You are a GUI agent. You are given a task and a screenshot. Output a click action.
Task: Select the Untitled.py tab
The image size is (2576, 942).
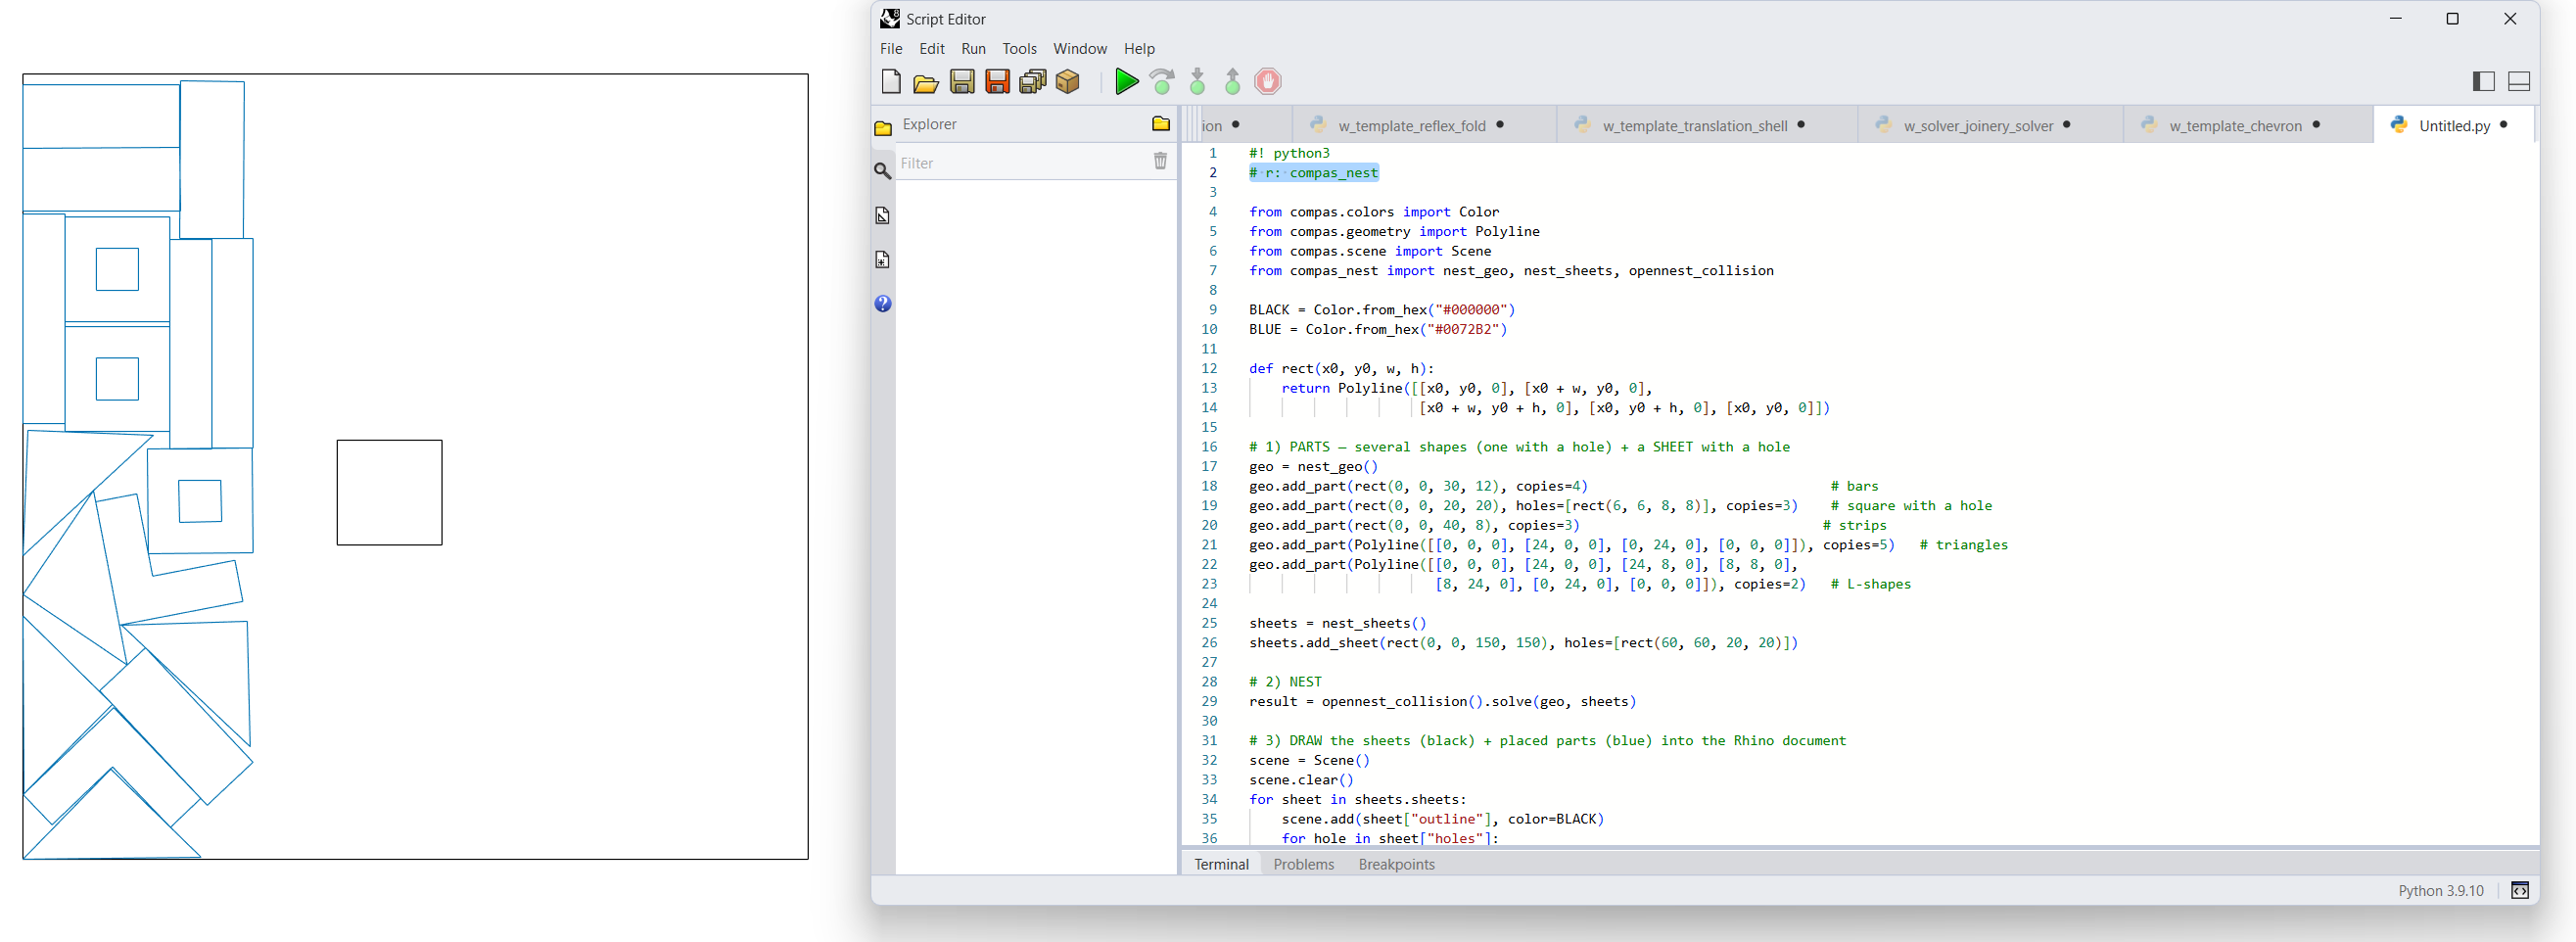2454,126
